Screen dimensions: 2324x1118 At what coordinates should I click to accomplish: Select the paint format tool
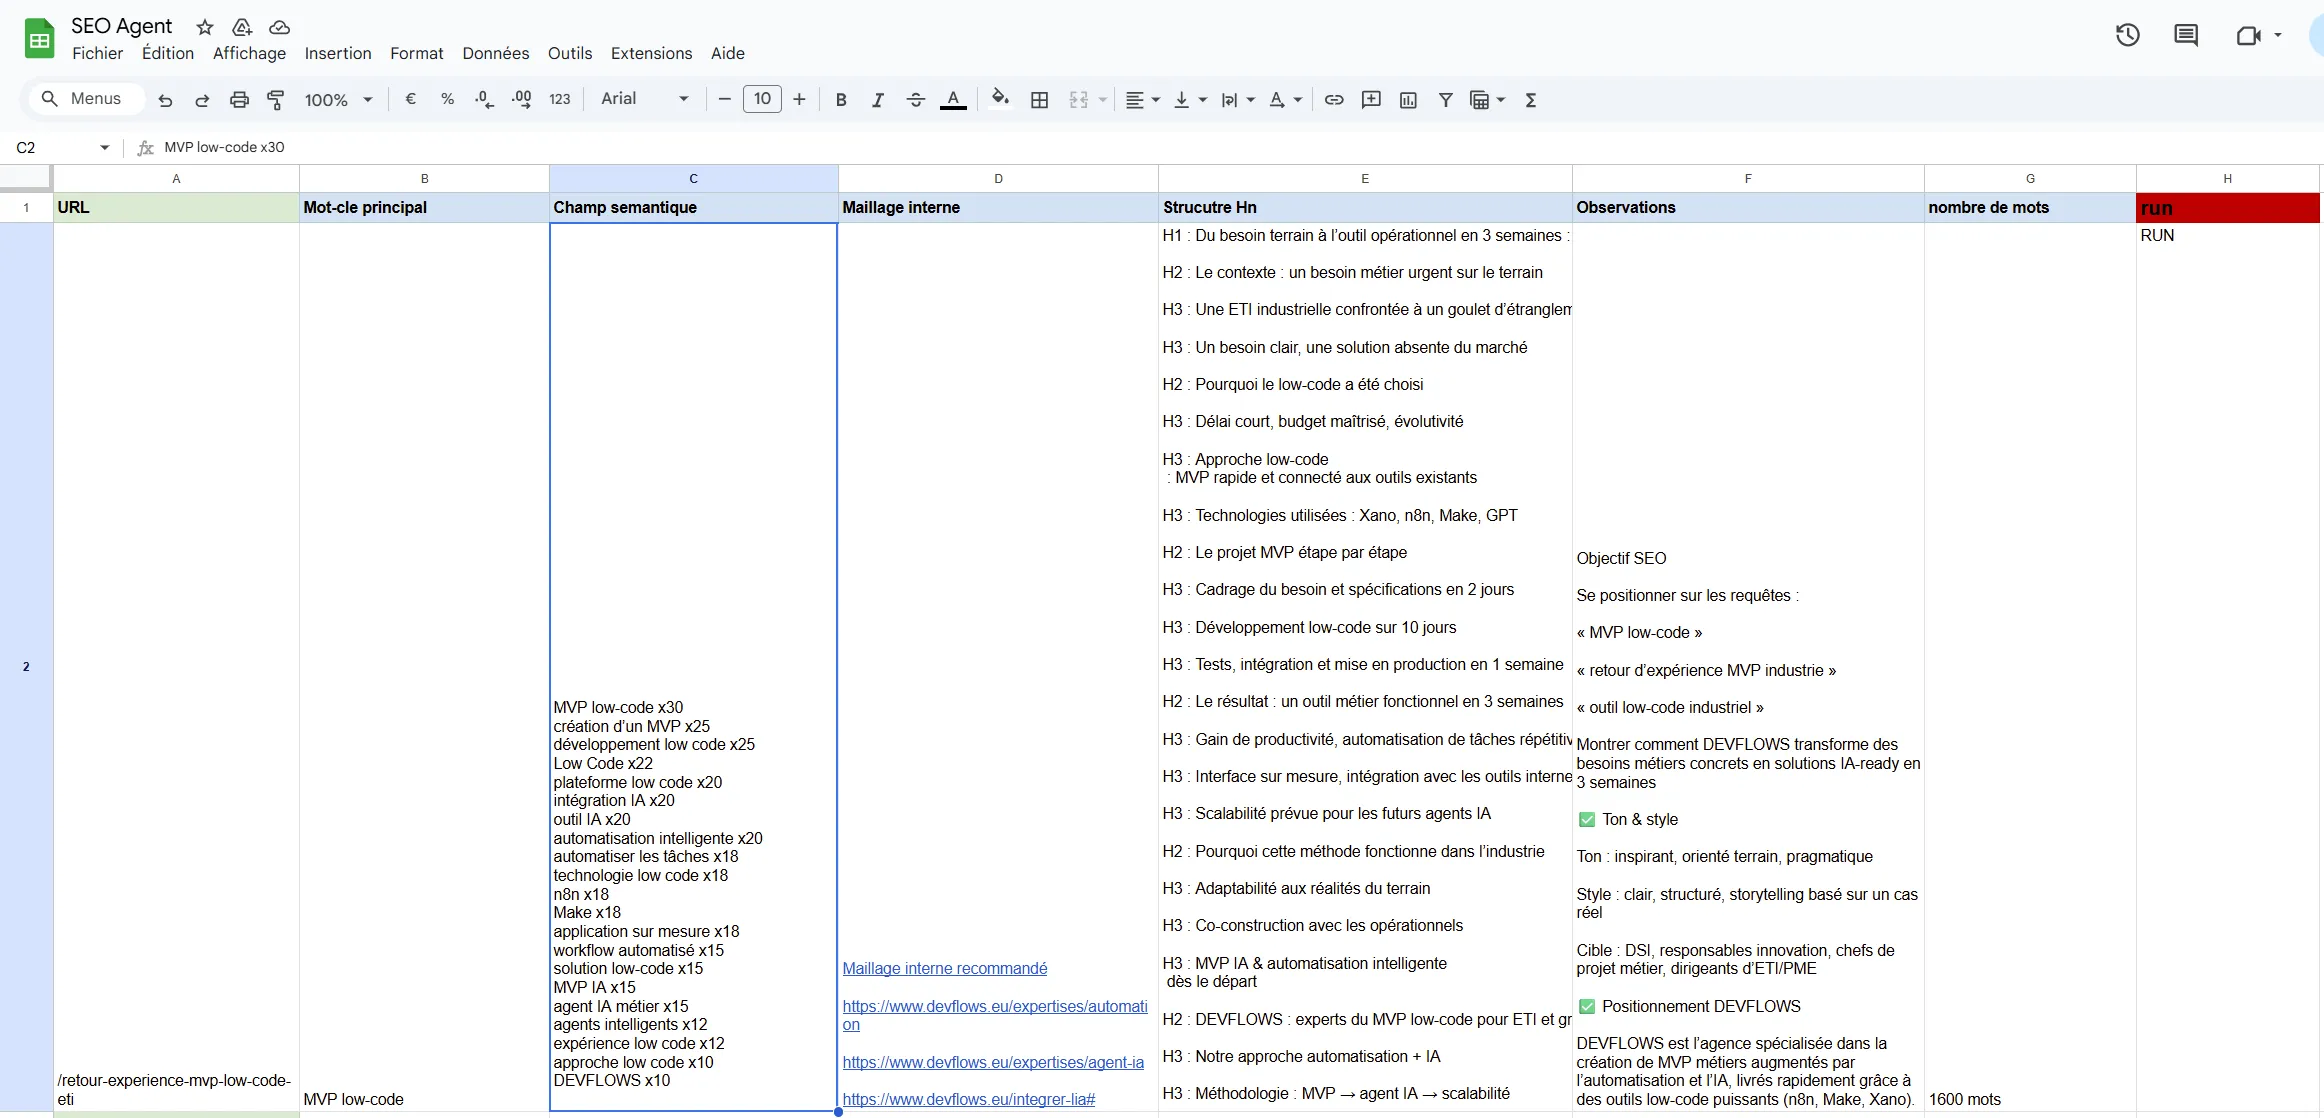coord(276,99)
